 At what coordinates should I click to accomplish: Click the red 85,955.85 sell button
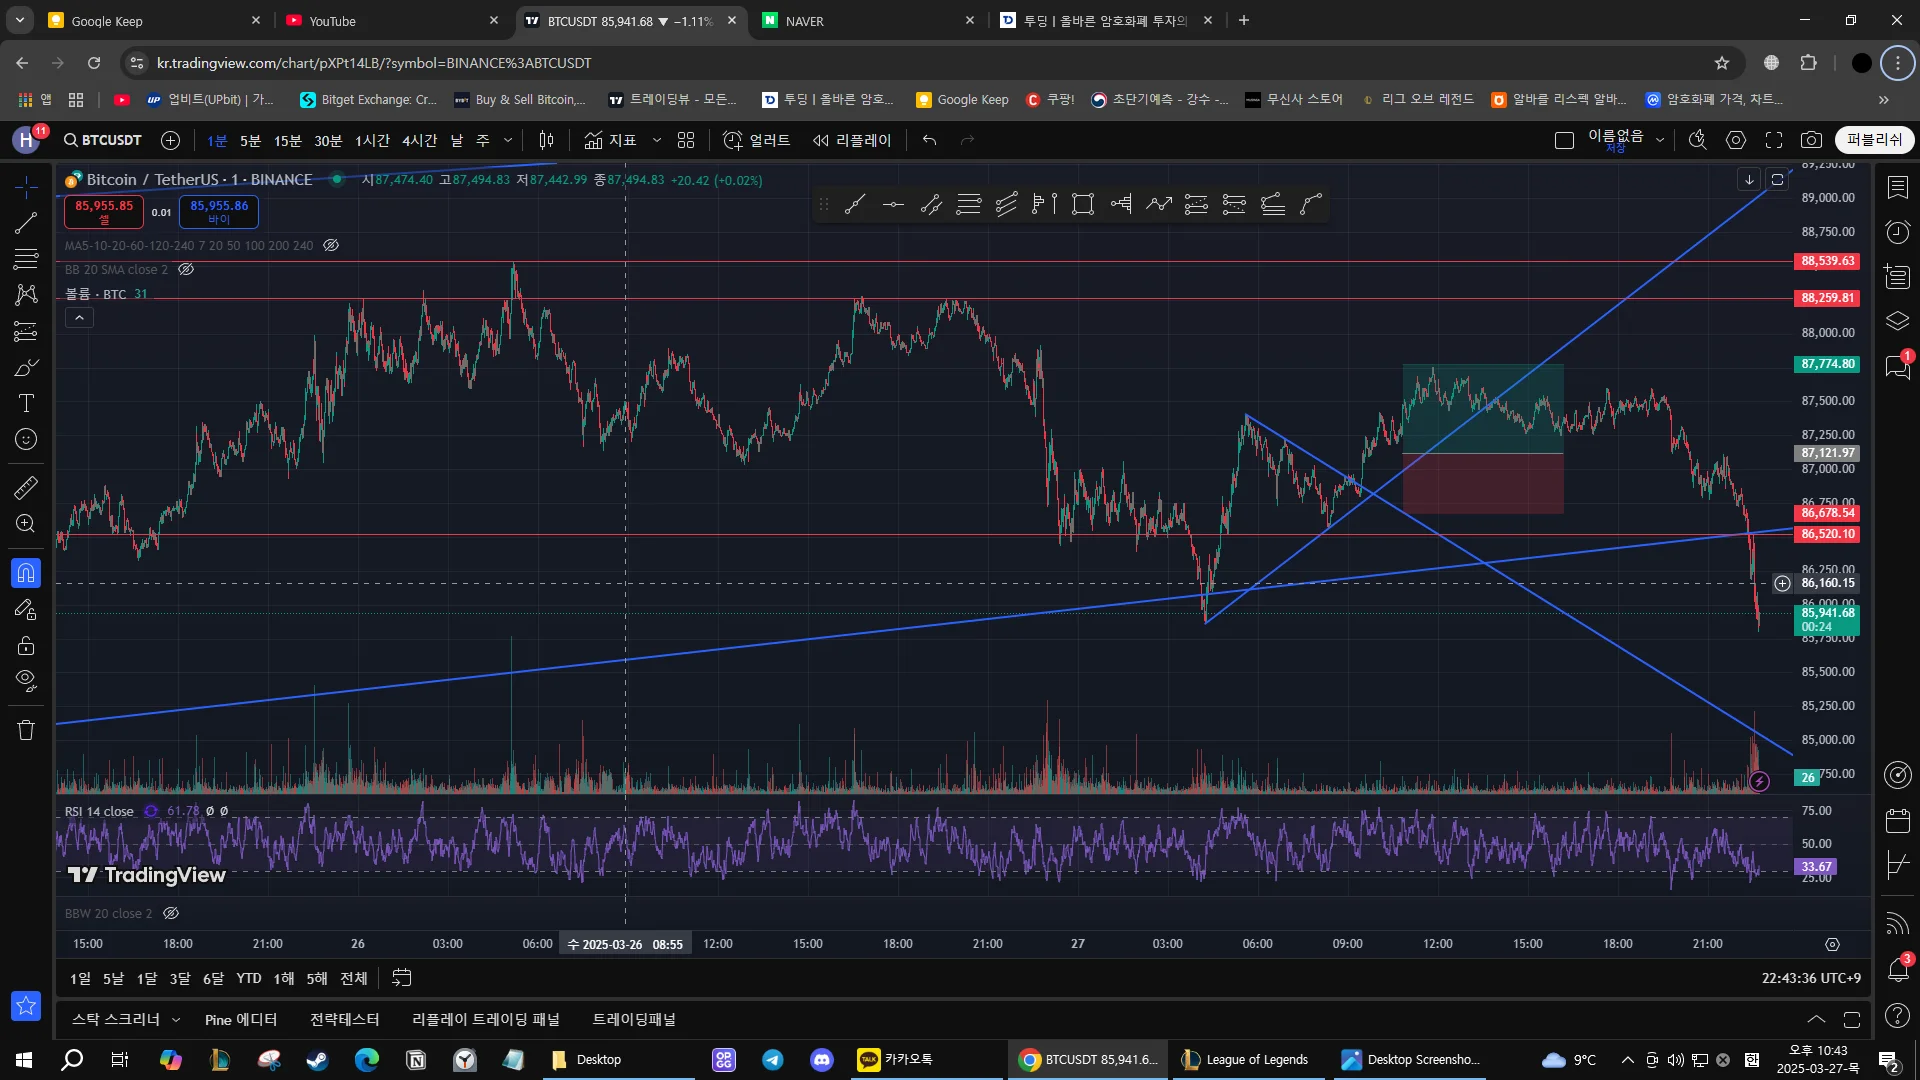(x=104, y=211)
